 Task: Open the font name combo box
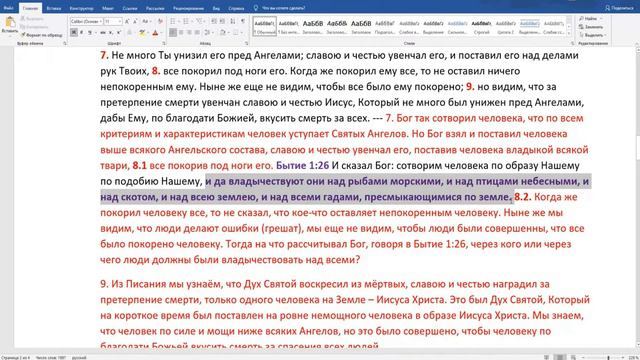coord(86,21)
